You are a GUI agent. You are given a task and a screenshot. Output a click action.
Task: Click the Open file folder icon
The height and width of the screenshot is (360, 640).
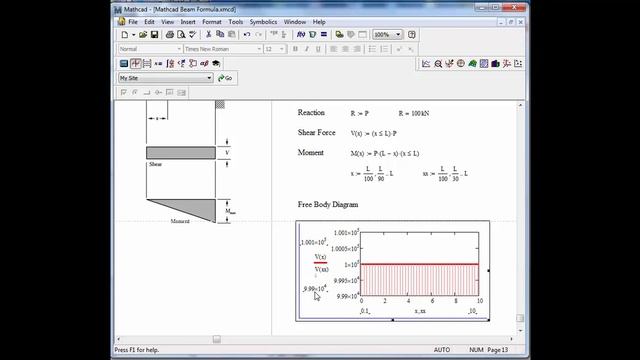click(143, 35)
